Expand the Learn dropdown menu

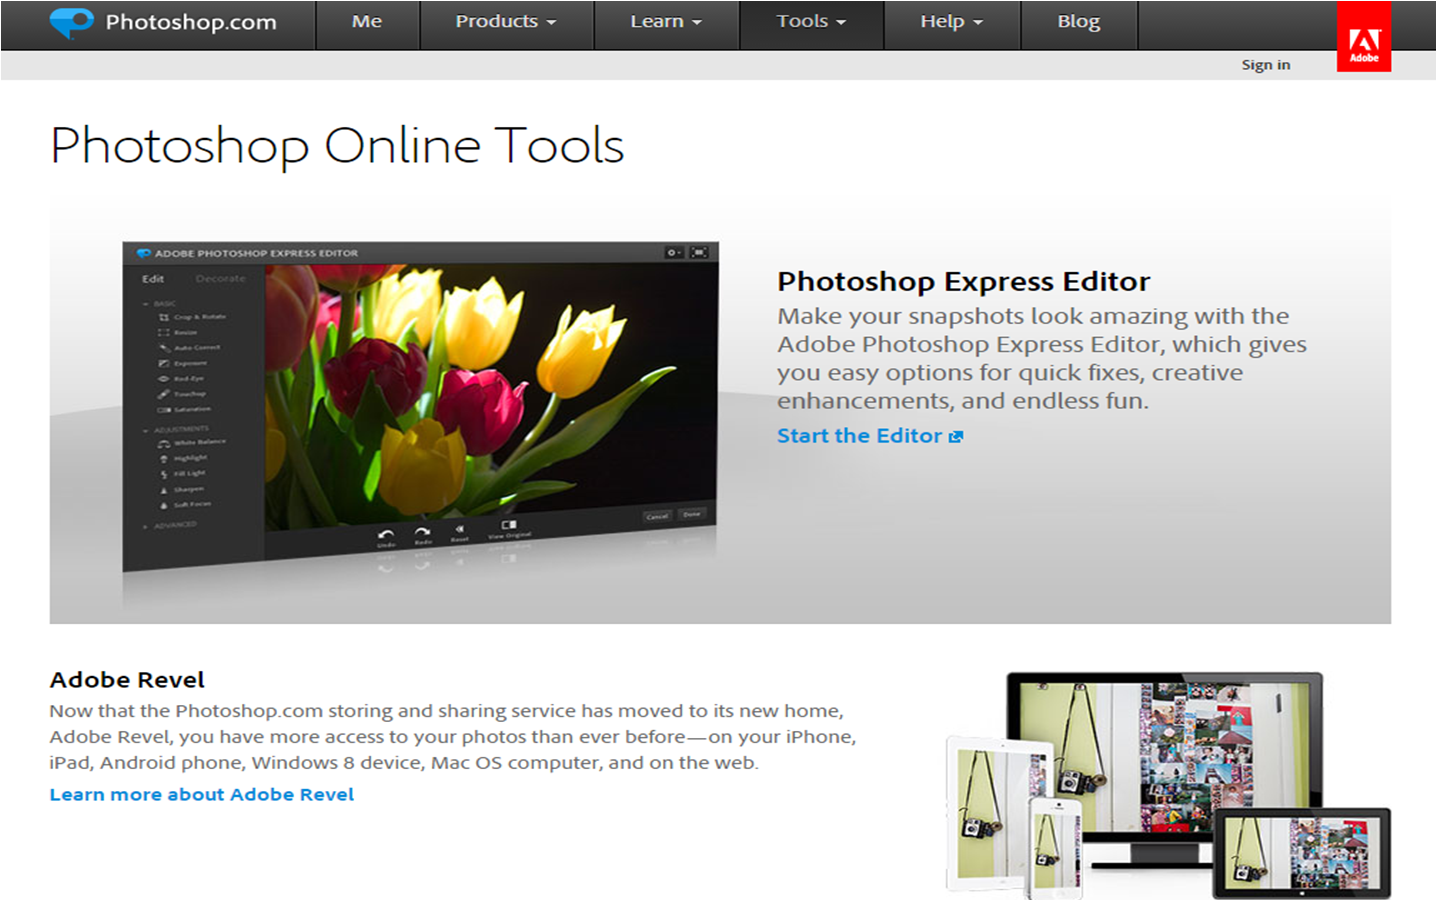point(666,22)
